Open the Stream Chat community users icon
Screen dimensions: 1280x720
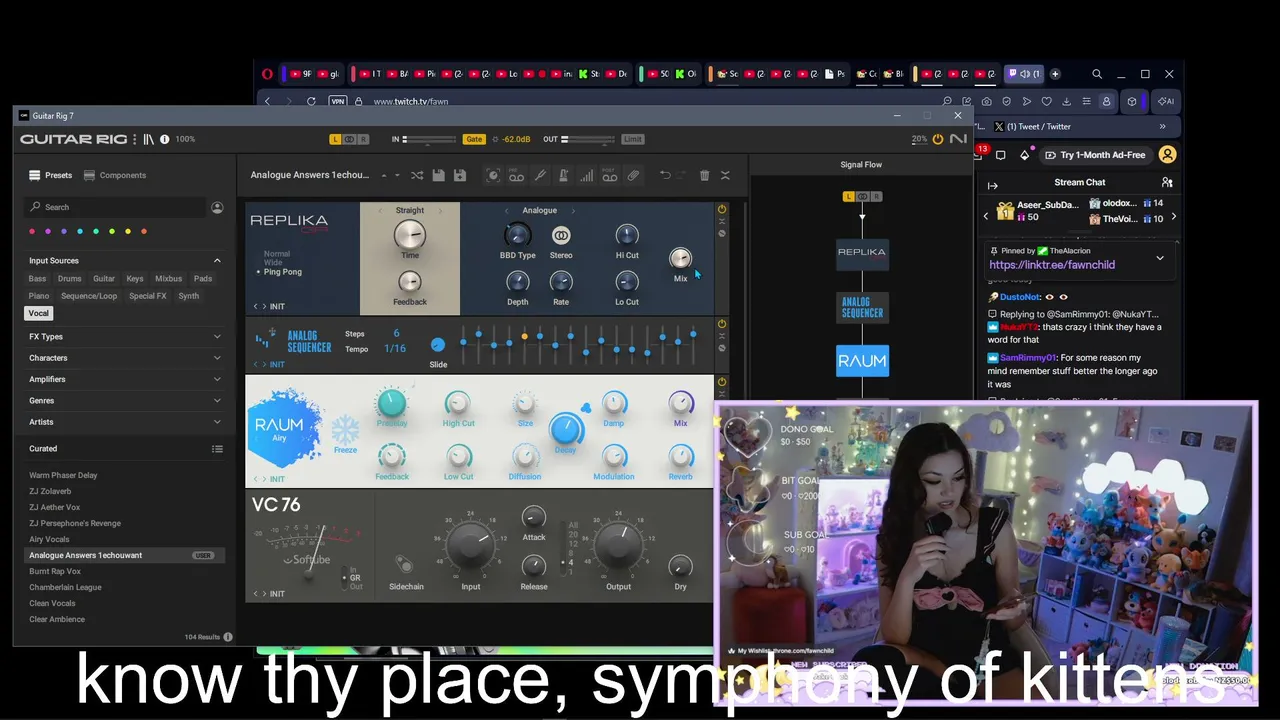coord(1167,182)
